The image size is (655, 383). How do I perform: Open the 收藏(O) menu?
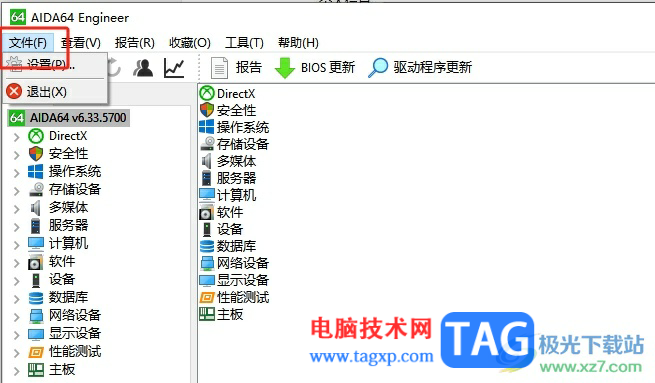pos(190,43)
